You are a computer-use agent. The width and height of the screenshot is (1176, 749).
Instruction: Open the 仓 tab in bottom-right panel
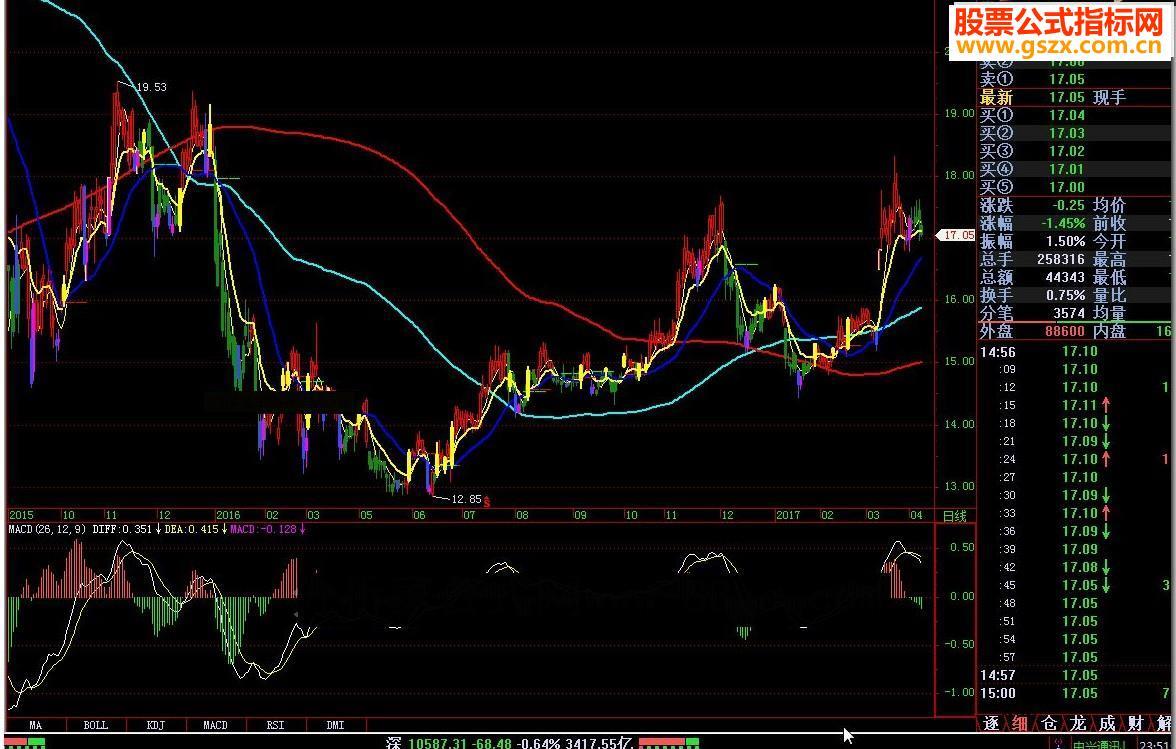[1048, 724]
